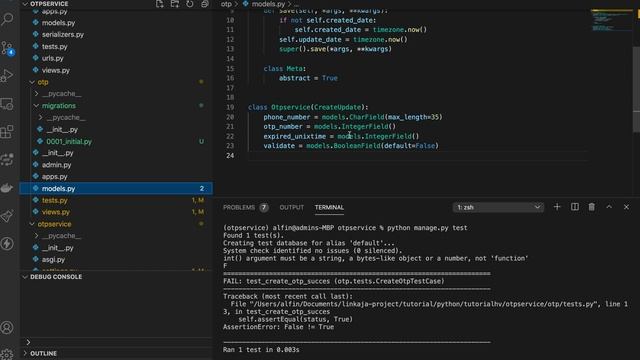Open the pull request activity icon
640x360 pixels.
[7, 160]
